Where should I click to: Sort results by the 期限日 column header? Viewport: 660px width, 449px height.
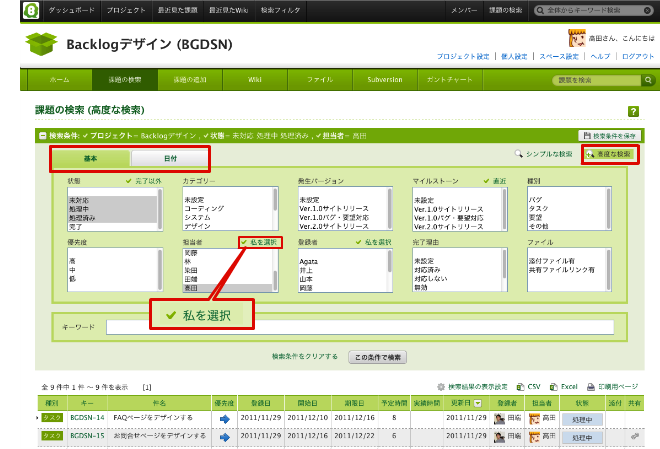click(354, 403)
